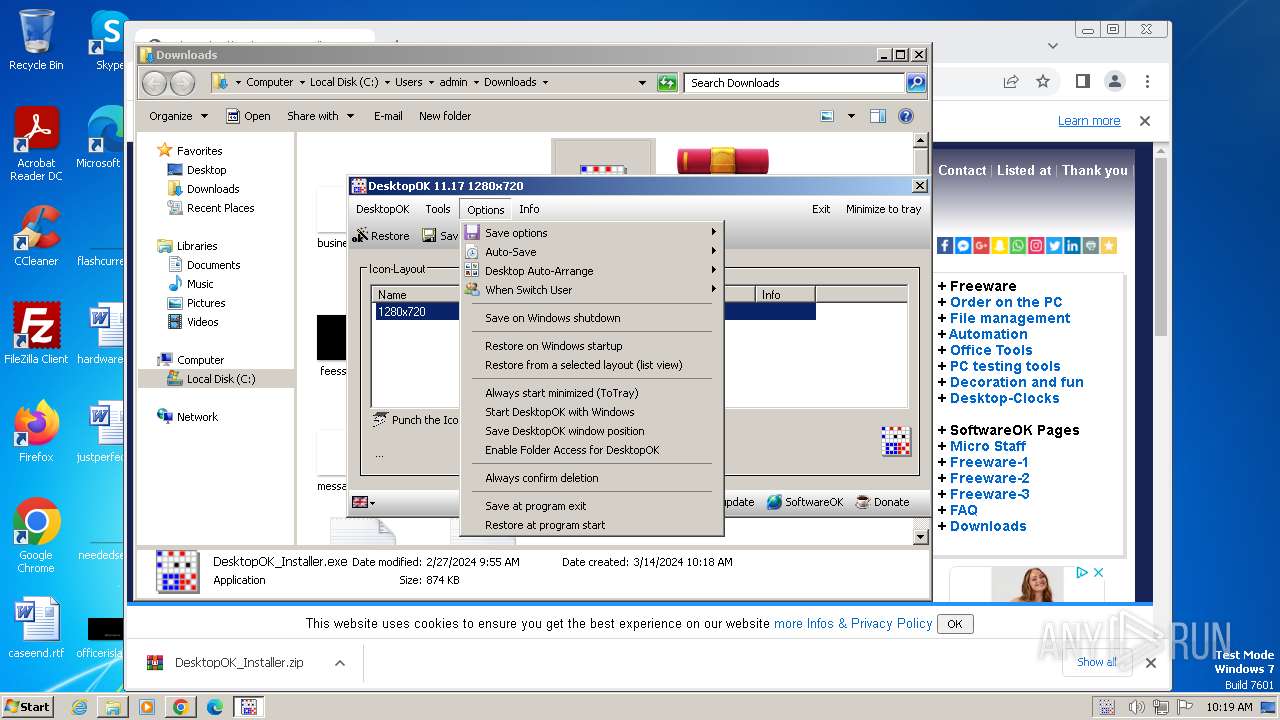Toggle Save DesktopOK window position

[x=591, y=431]
